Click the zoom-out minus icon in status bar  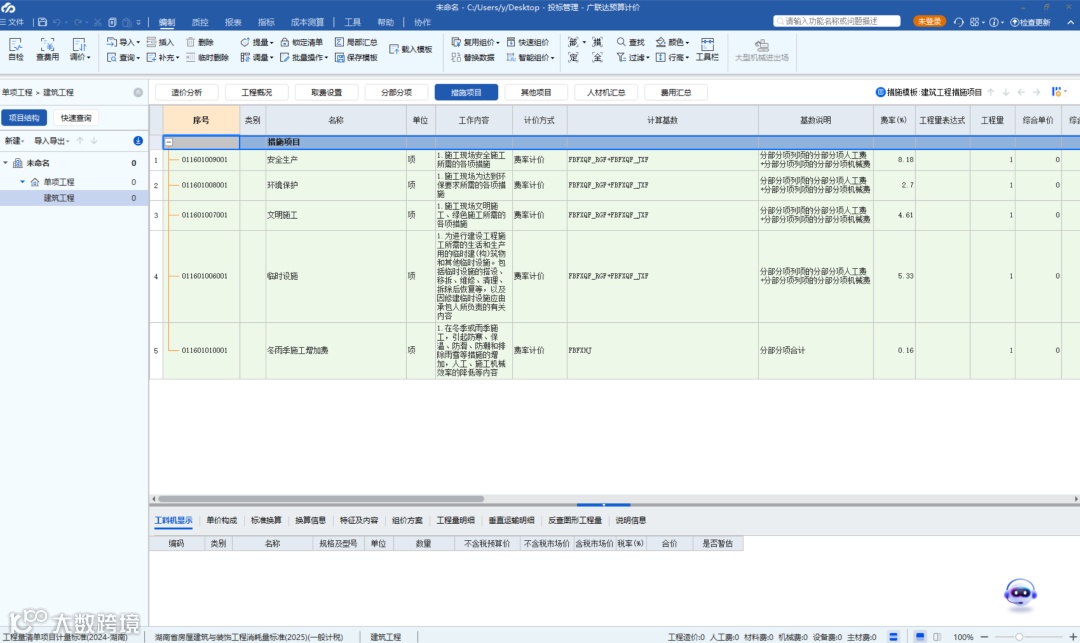tap(984, 637)
